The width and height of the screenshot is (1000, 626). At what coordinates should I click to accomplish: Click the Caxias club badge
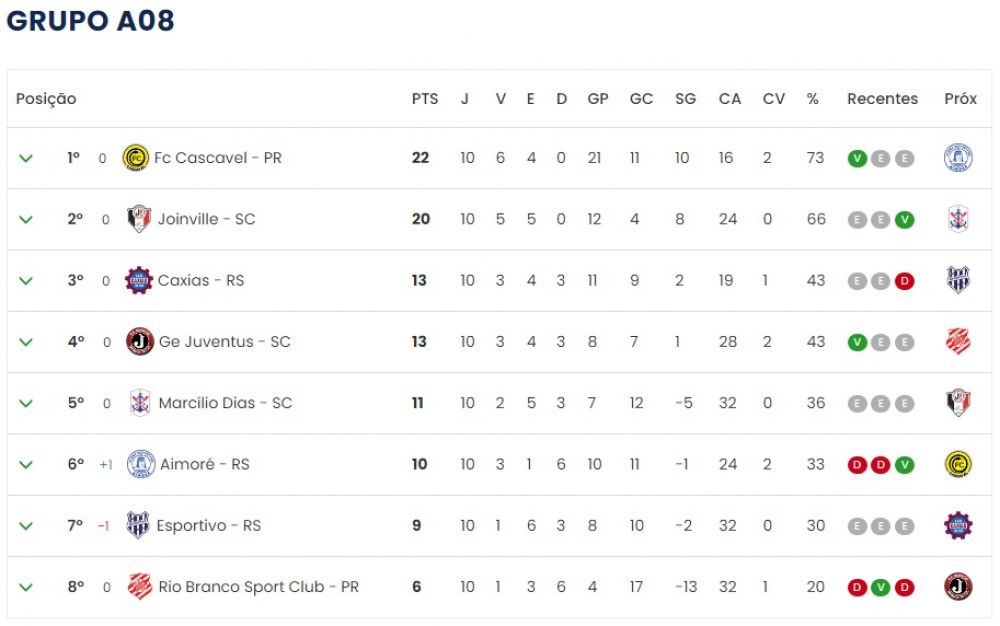click(x=139, y=280)
